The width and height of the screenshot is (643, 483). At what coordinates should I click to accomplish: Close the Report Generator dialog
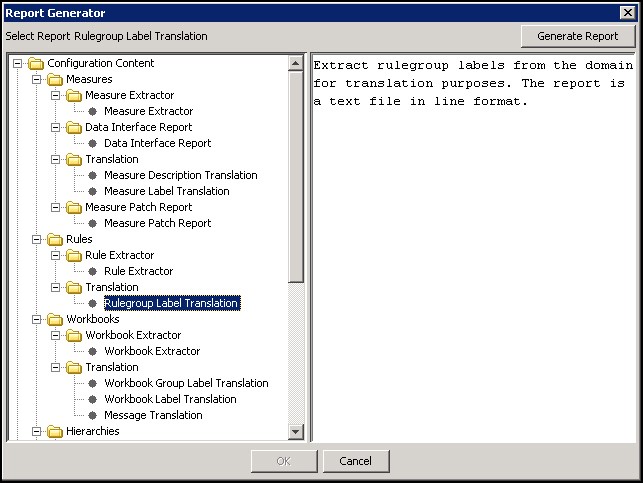click(627, 13)
